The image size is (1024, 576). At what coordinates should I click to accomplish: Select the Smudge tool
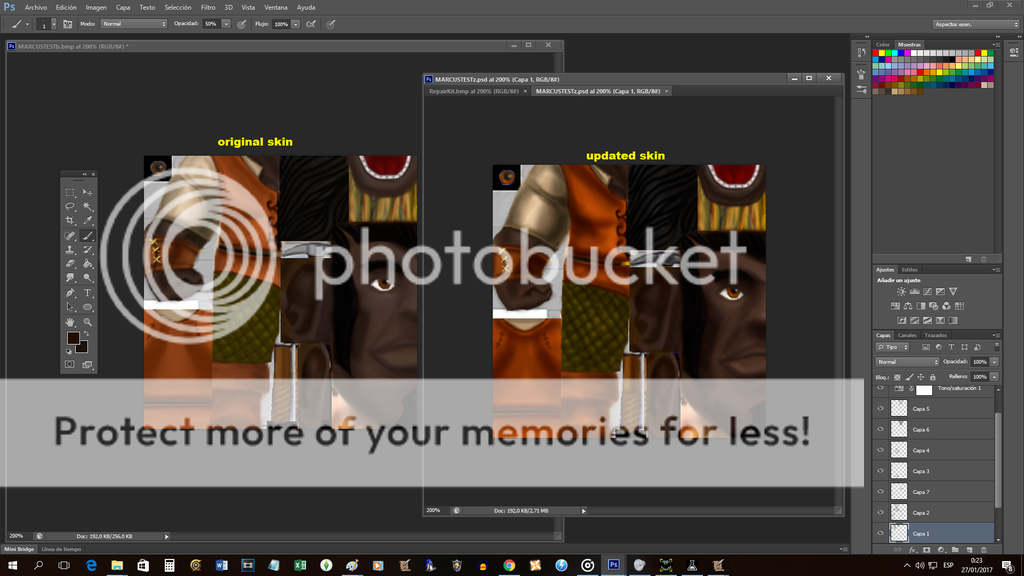(x=70, y=278)
